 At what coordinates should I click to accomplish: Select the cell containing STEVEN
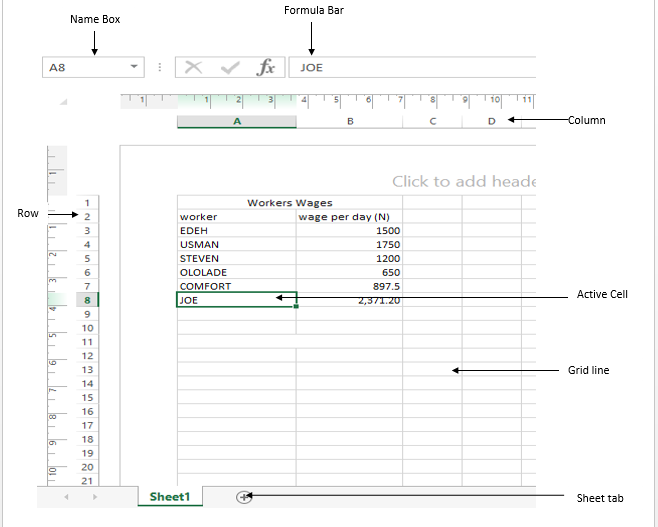[x=237, y=258]
